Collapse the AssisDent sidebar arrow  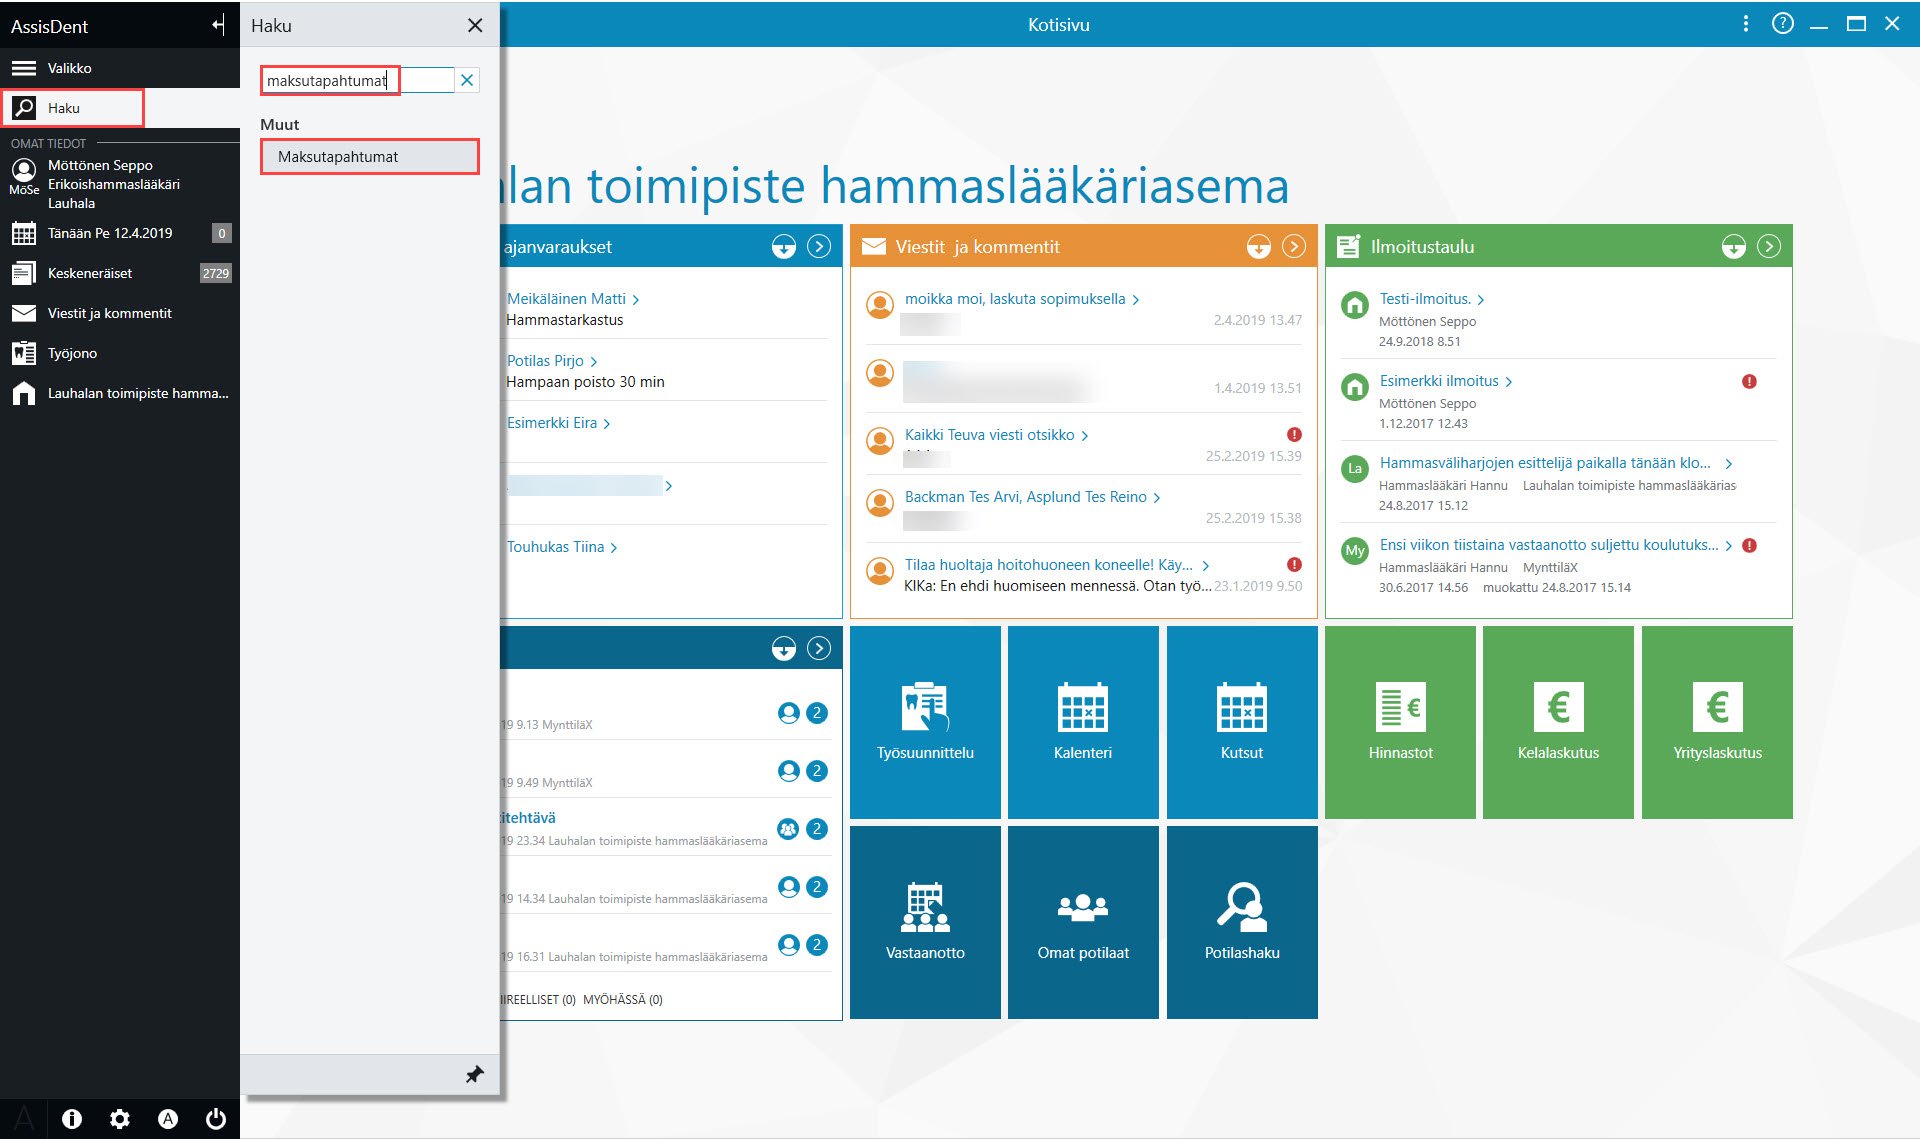pos(219,25)
